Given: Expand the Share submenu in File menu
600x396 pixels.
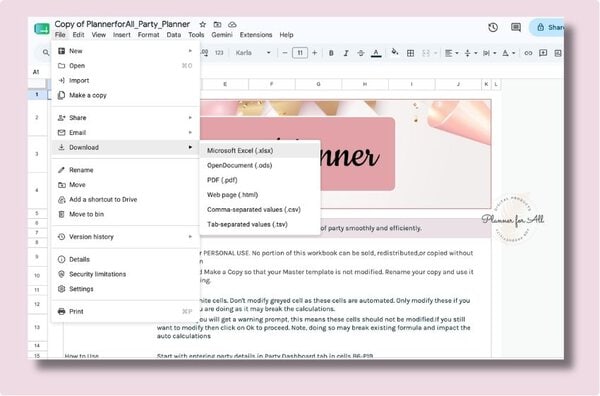Looking at the screenshot, I should (x=125, y=118).
